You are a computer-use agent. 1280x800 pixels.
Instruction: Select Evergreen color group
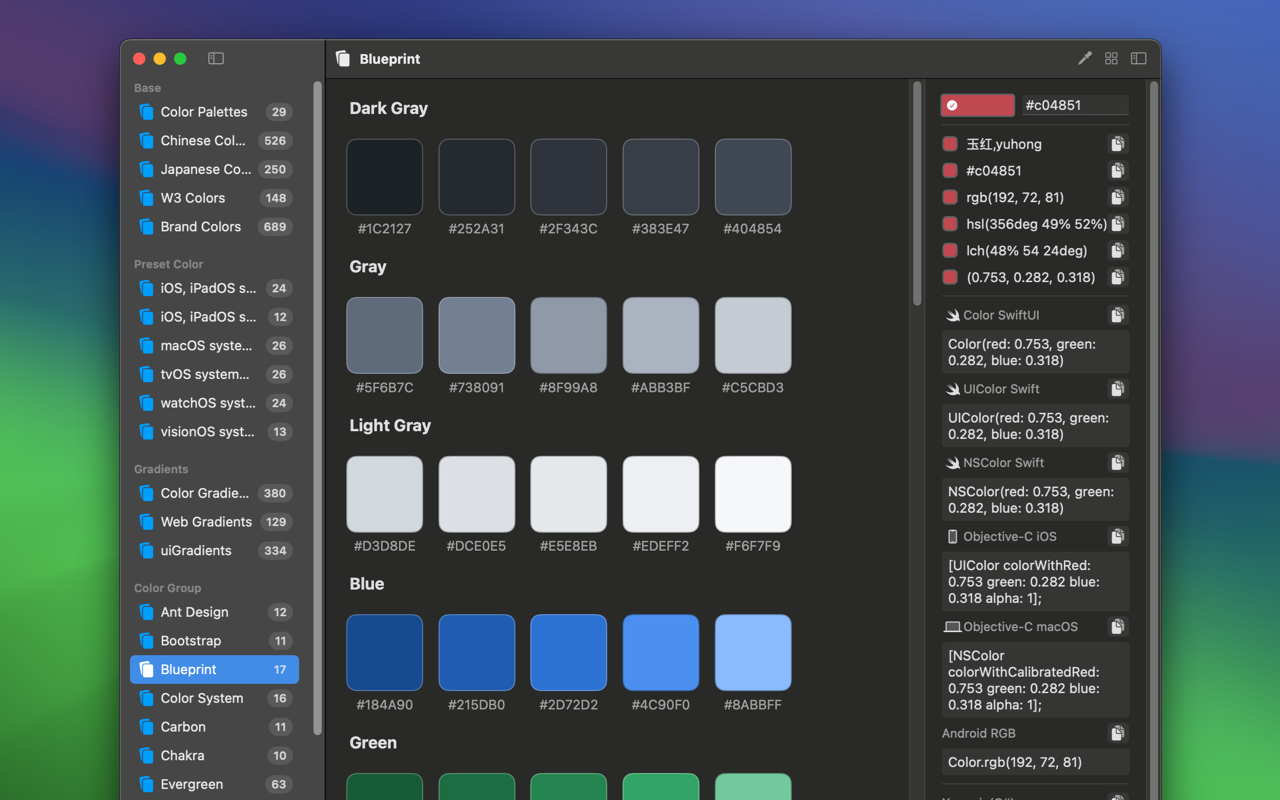(214, 785)
